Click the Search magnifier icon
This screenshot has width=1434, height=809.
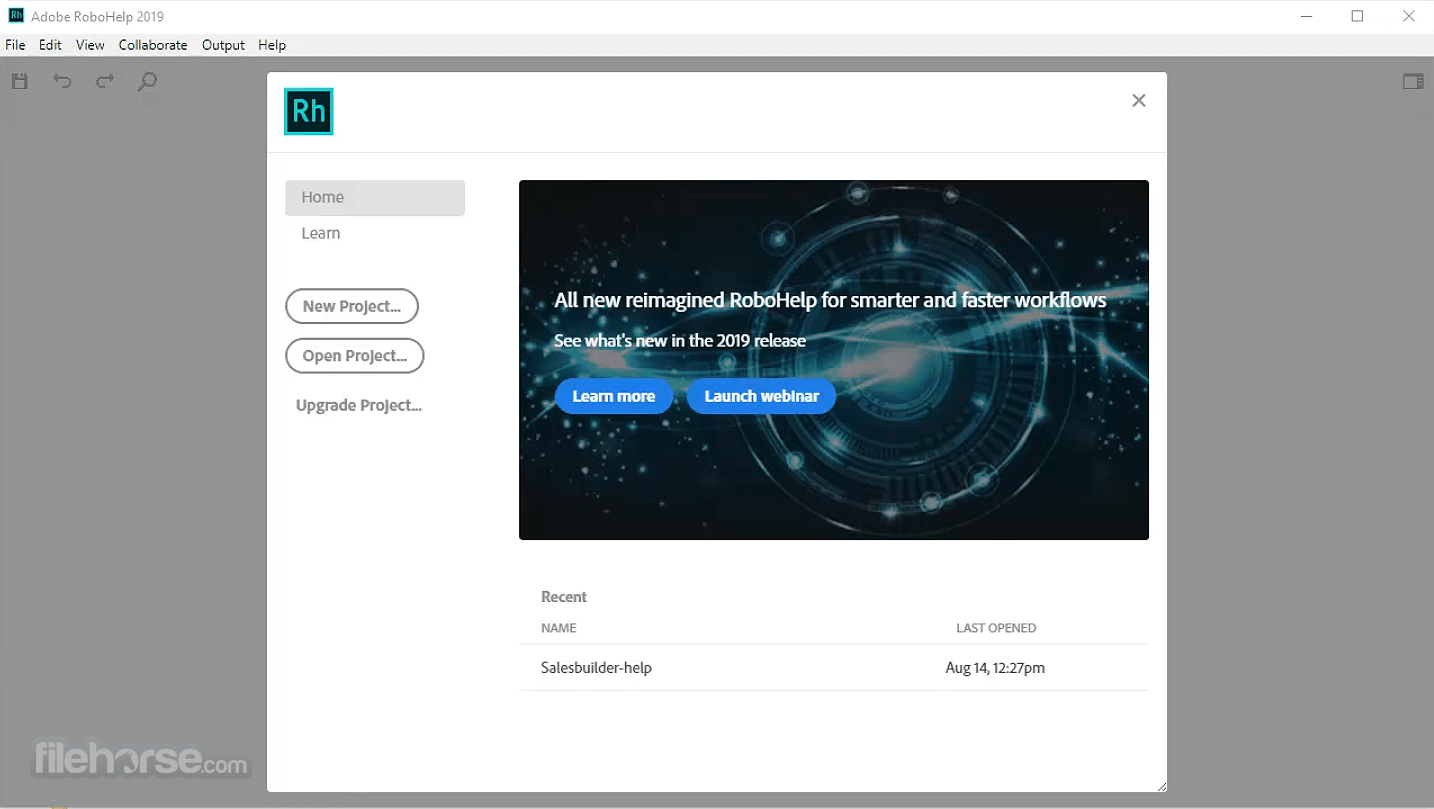(147, 81)
